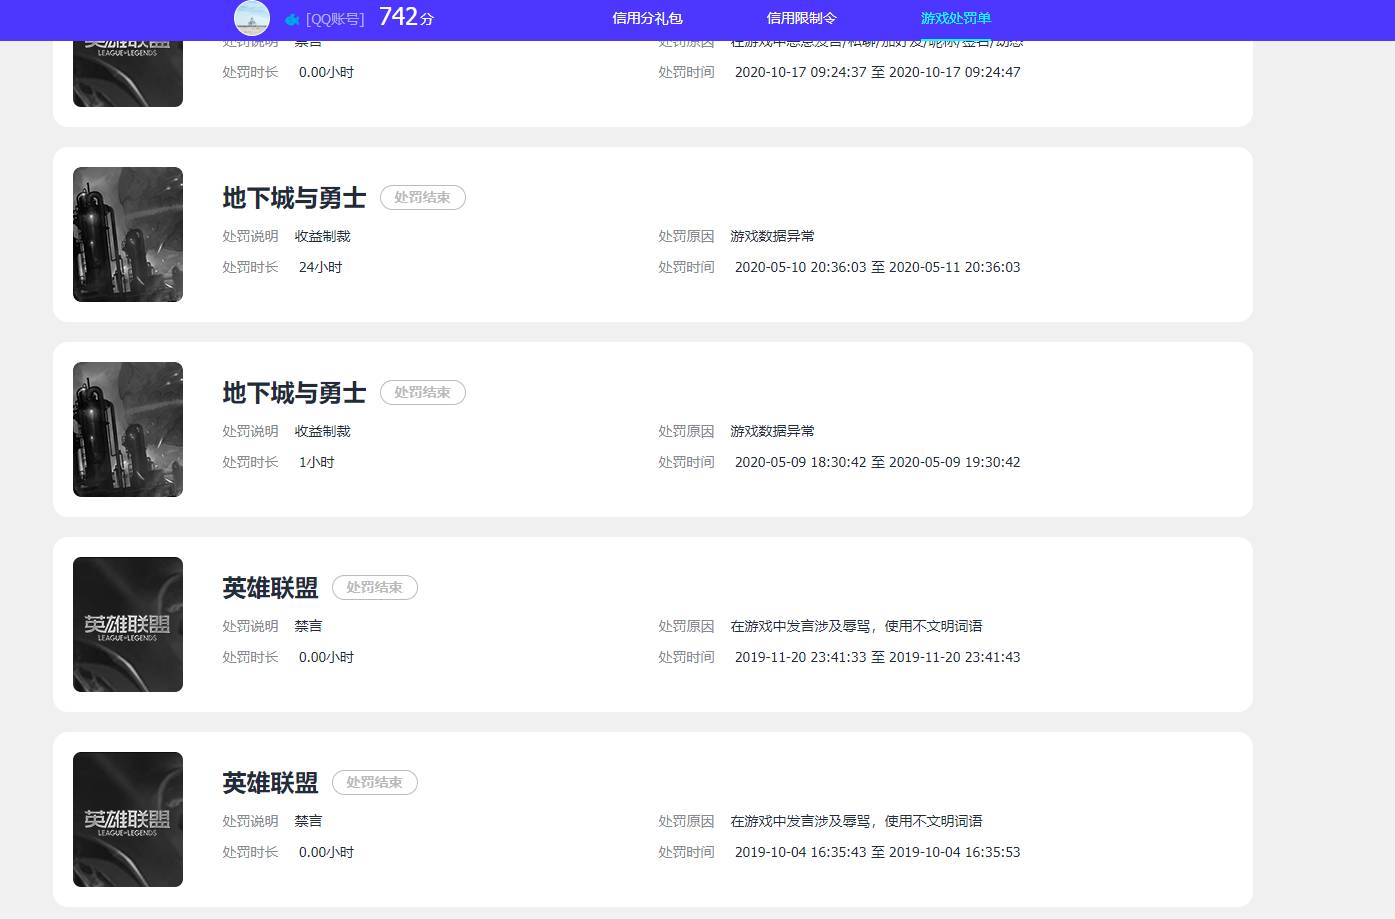Click the 742分 credit score
Screen dimensions: 1395x919
406,17
